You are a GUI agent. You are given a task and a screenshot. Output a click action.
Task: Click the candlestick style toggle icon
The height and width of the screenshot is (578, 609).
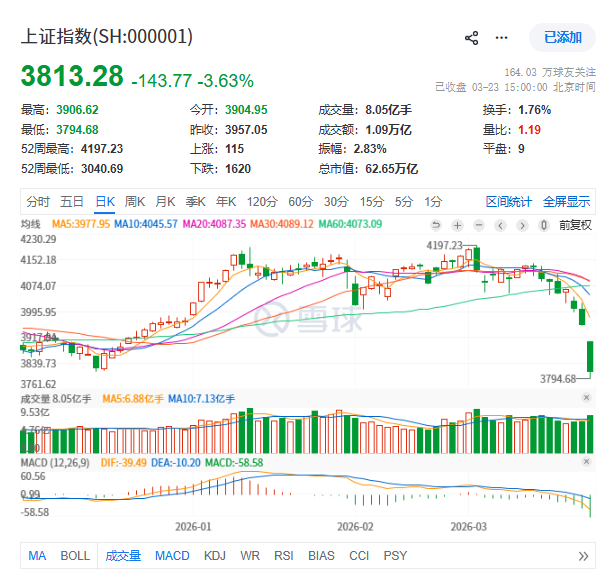(544, 225)
